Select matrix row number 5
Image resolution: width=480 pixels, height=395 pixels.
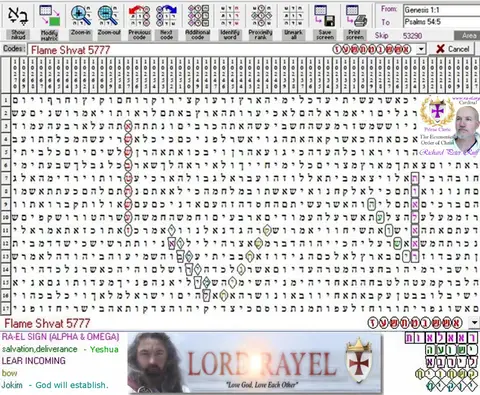pos(5,152)
